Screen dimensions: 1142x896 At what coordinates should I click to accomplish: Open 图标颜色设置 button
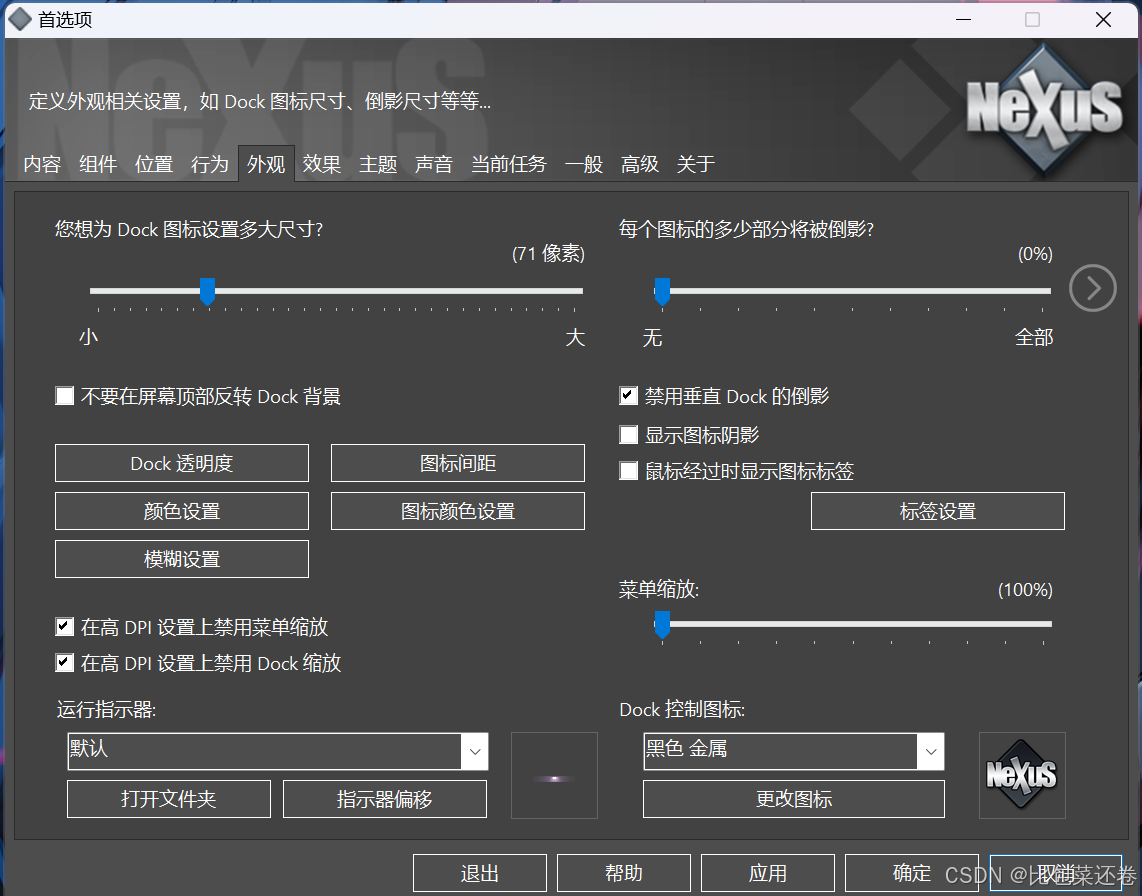[x=458, y=511]
